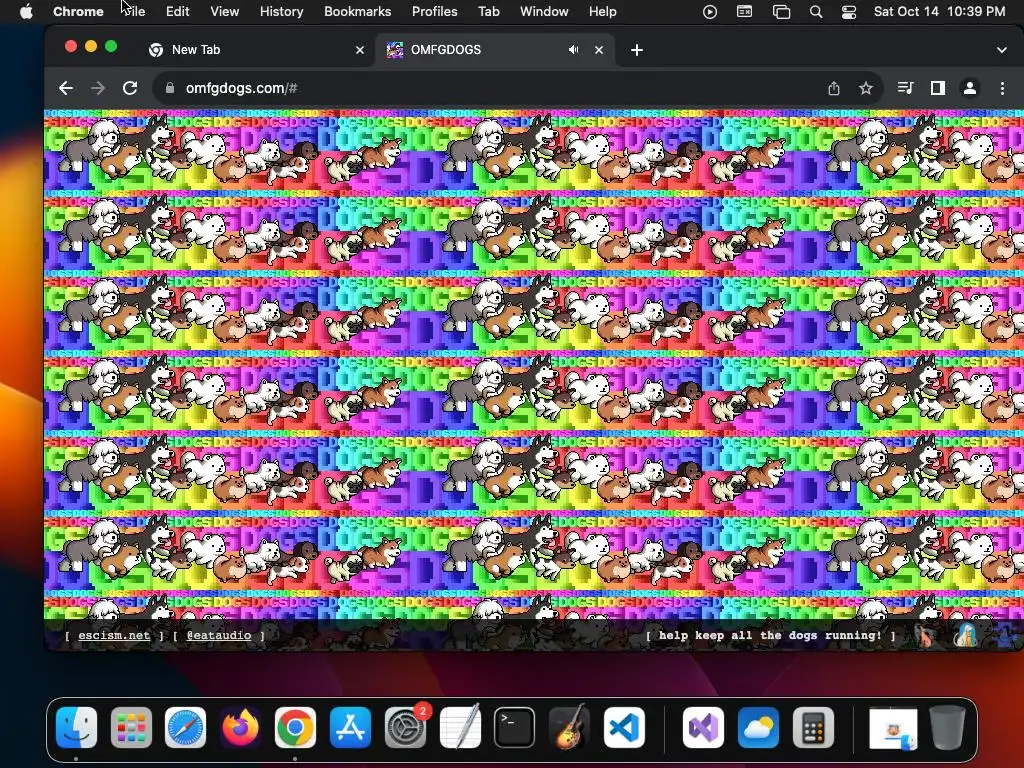Open the Preview document thumbnail in the Dock
The image size is (1024, 768).
click(893, 728)
